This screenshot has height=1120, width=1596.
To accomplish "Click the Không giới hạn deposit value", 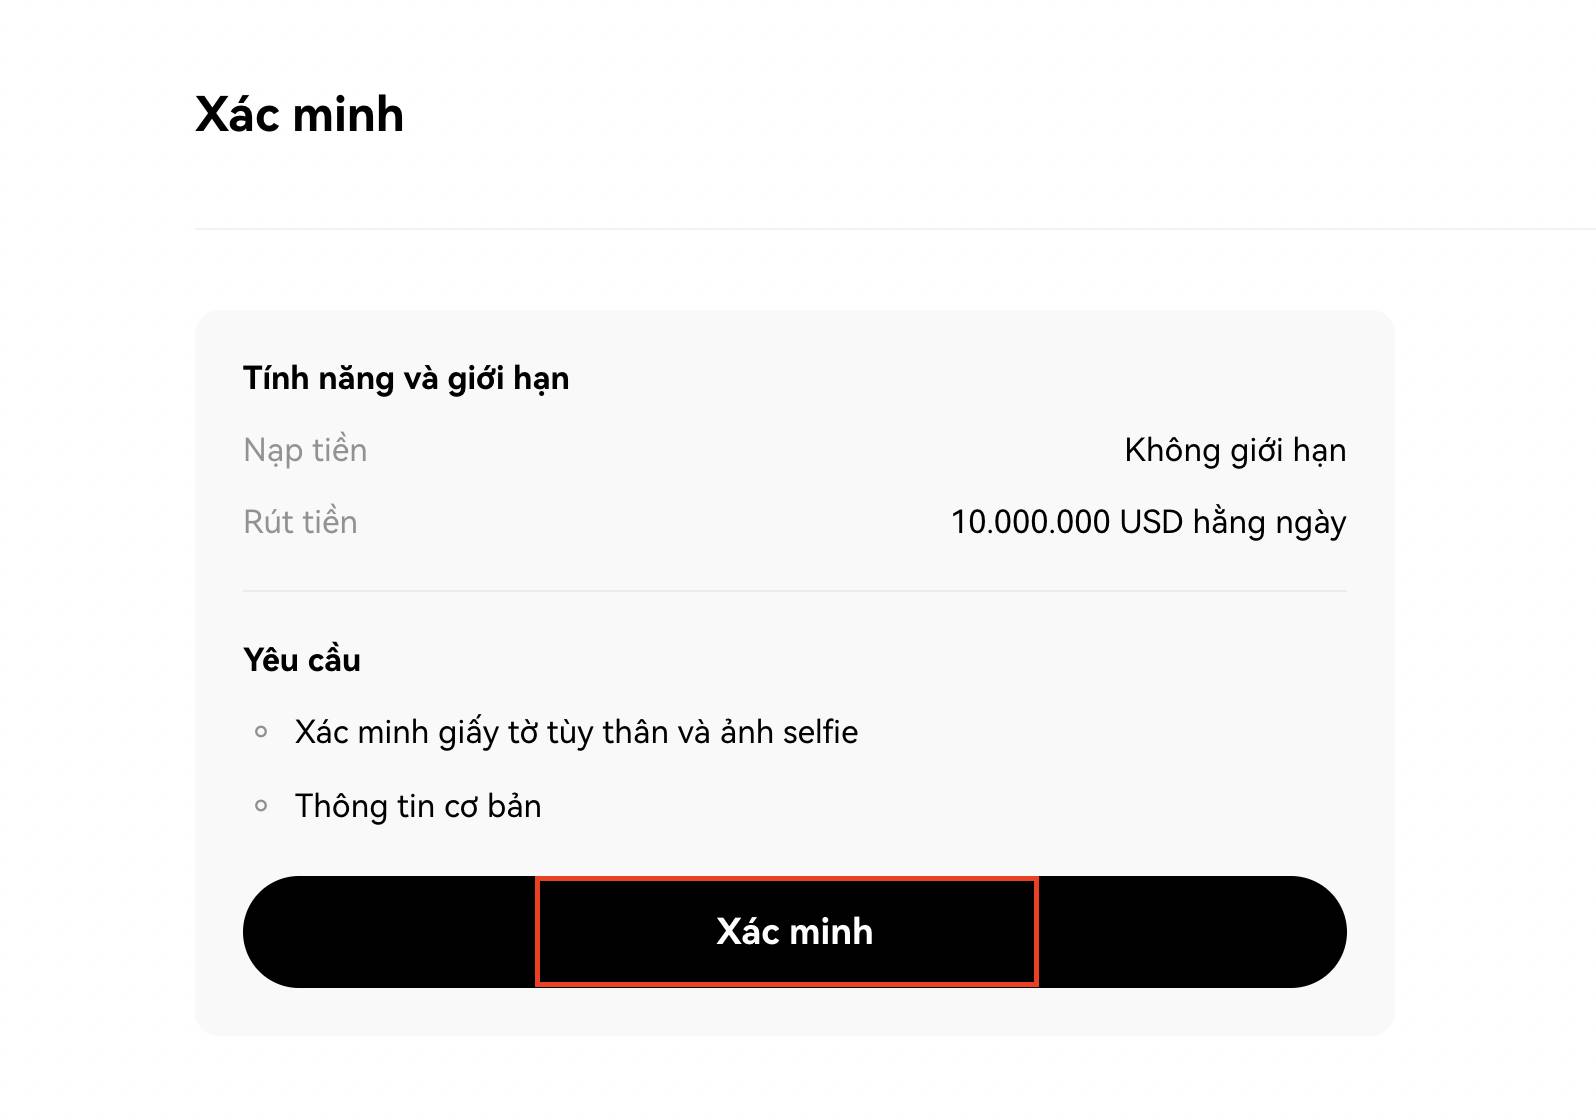I will pos(1235,451).
